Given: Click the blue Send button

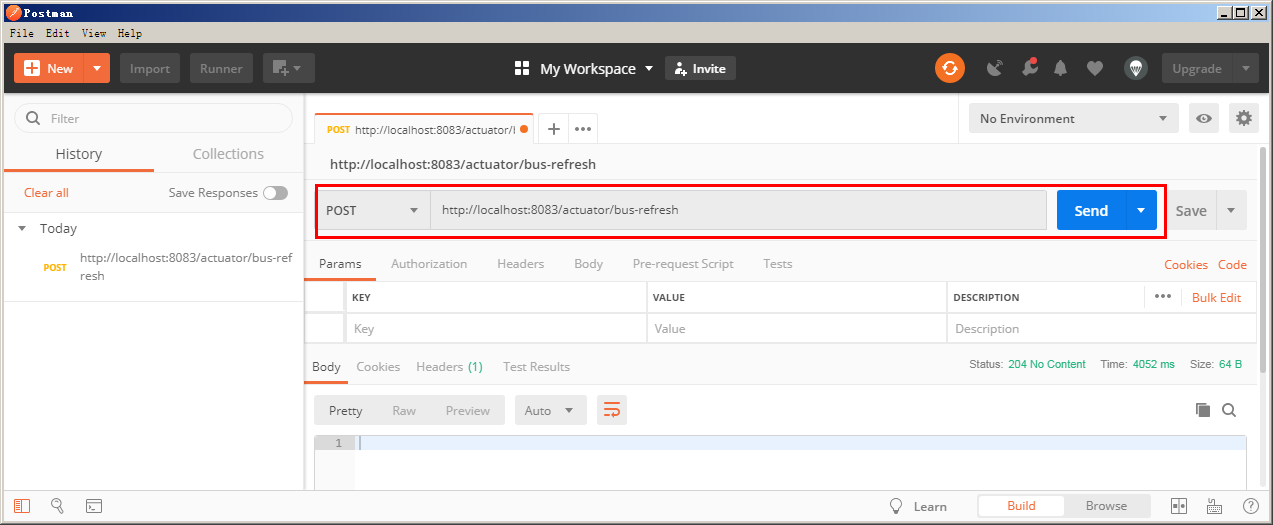Looking at the screenshot, I should click(1091, 210).
